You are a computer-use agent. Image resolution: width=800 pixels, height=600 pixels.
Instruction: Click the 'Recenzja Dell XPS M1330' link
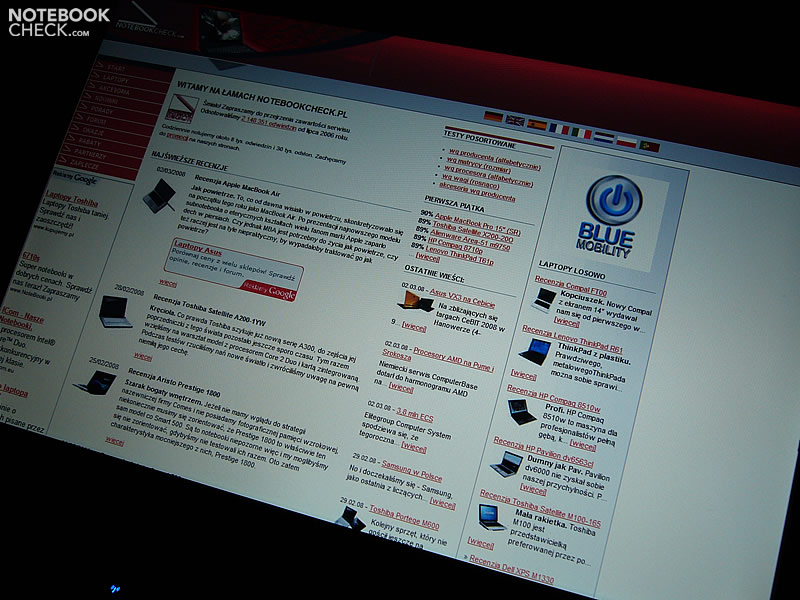(511, 569)
